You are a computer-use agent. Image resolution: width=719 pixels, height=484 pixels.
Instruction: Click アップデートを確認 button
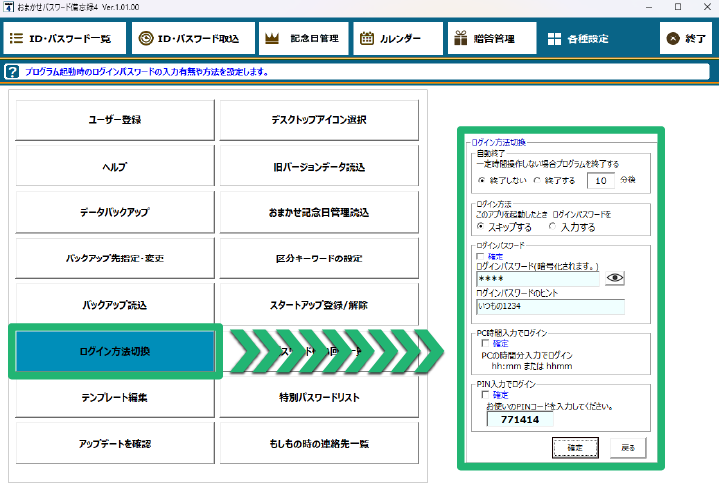(x=115, y=444)
